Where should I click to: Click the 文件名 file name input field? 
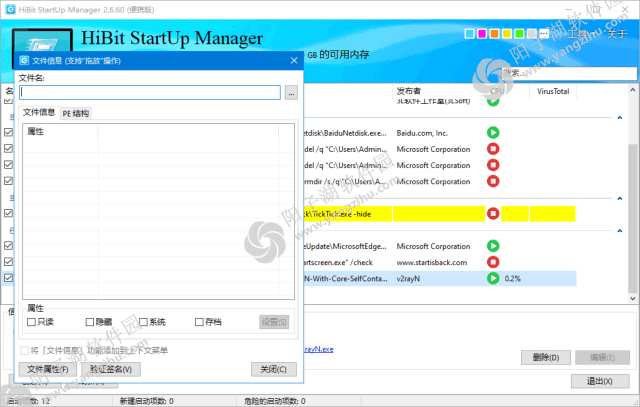point(150,92)
